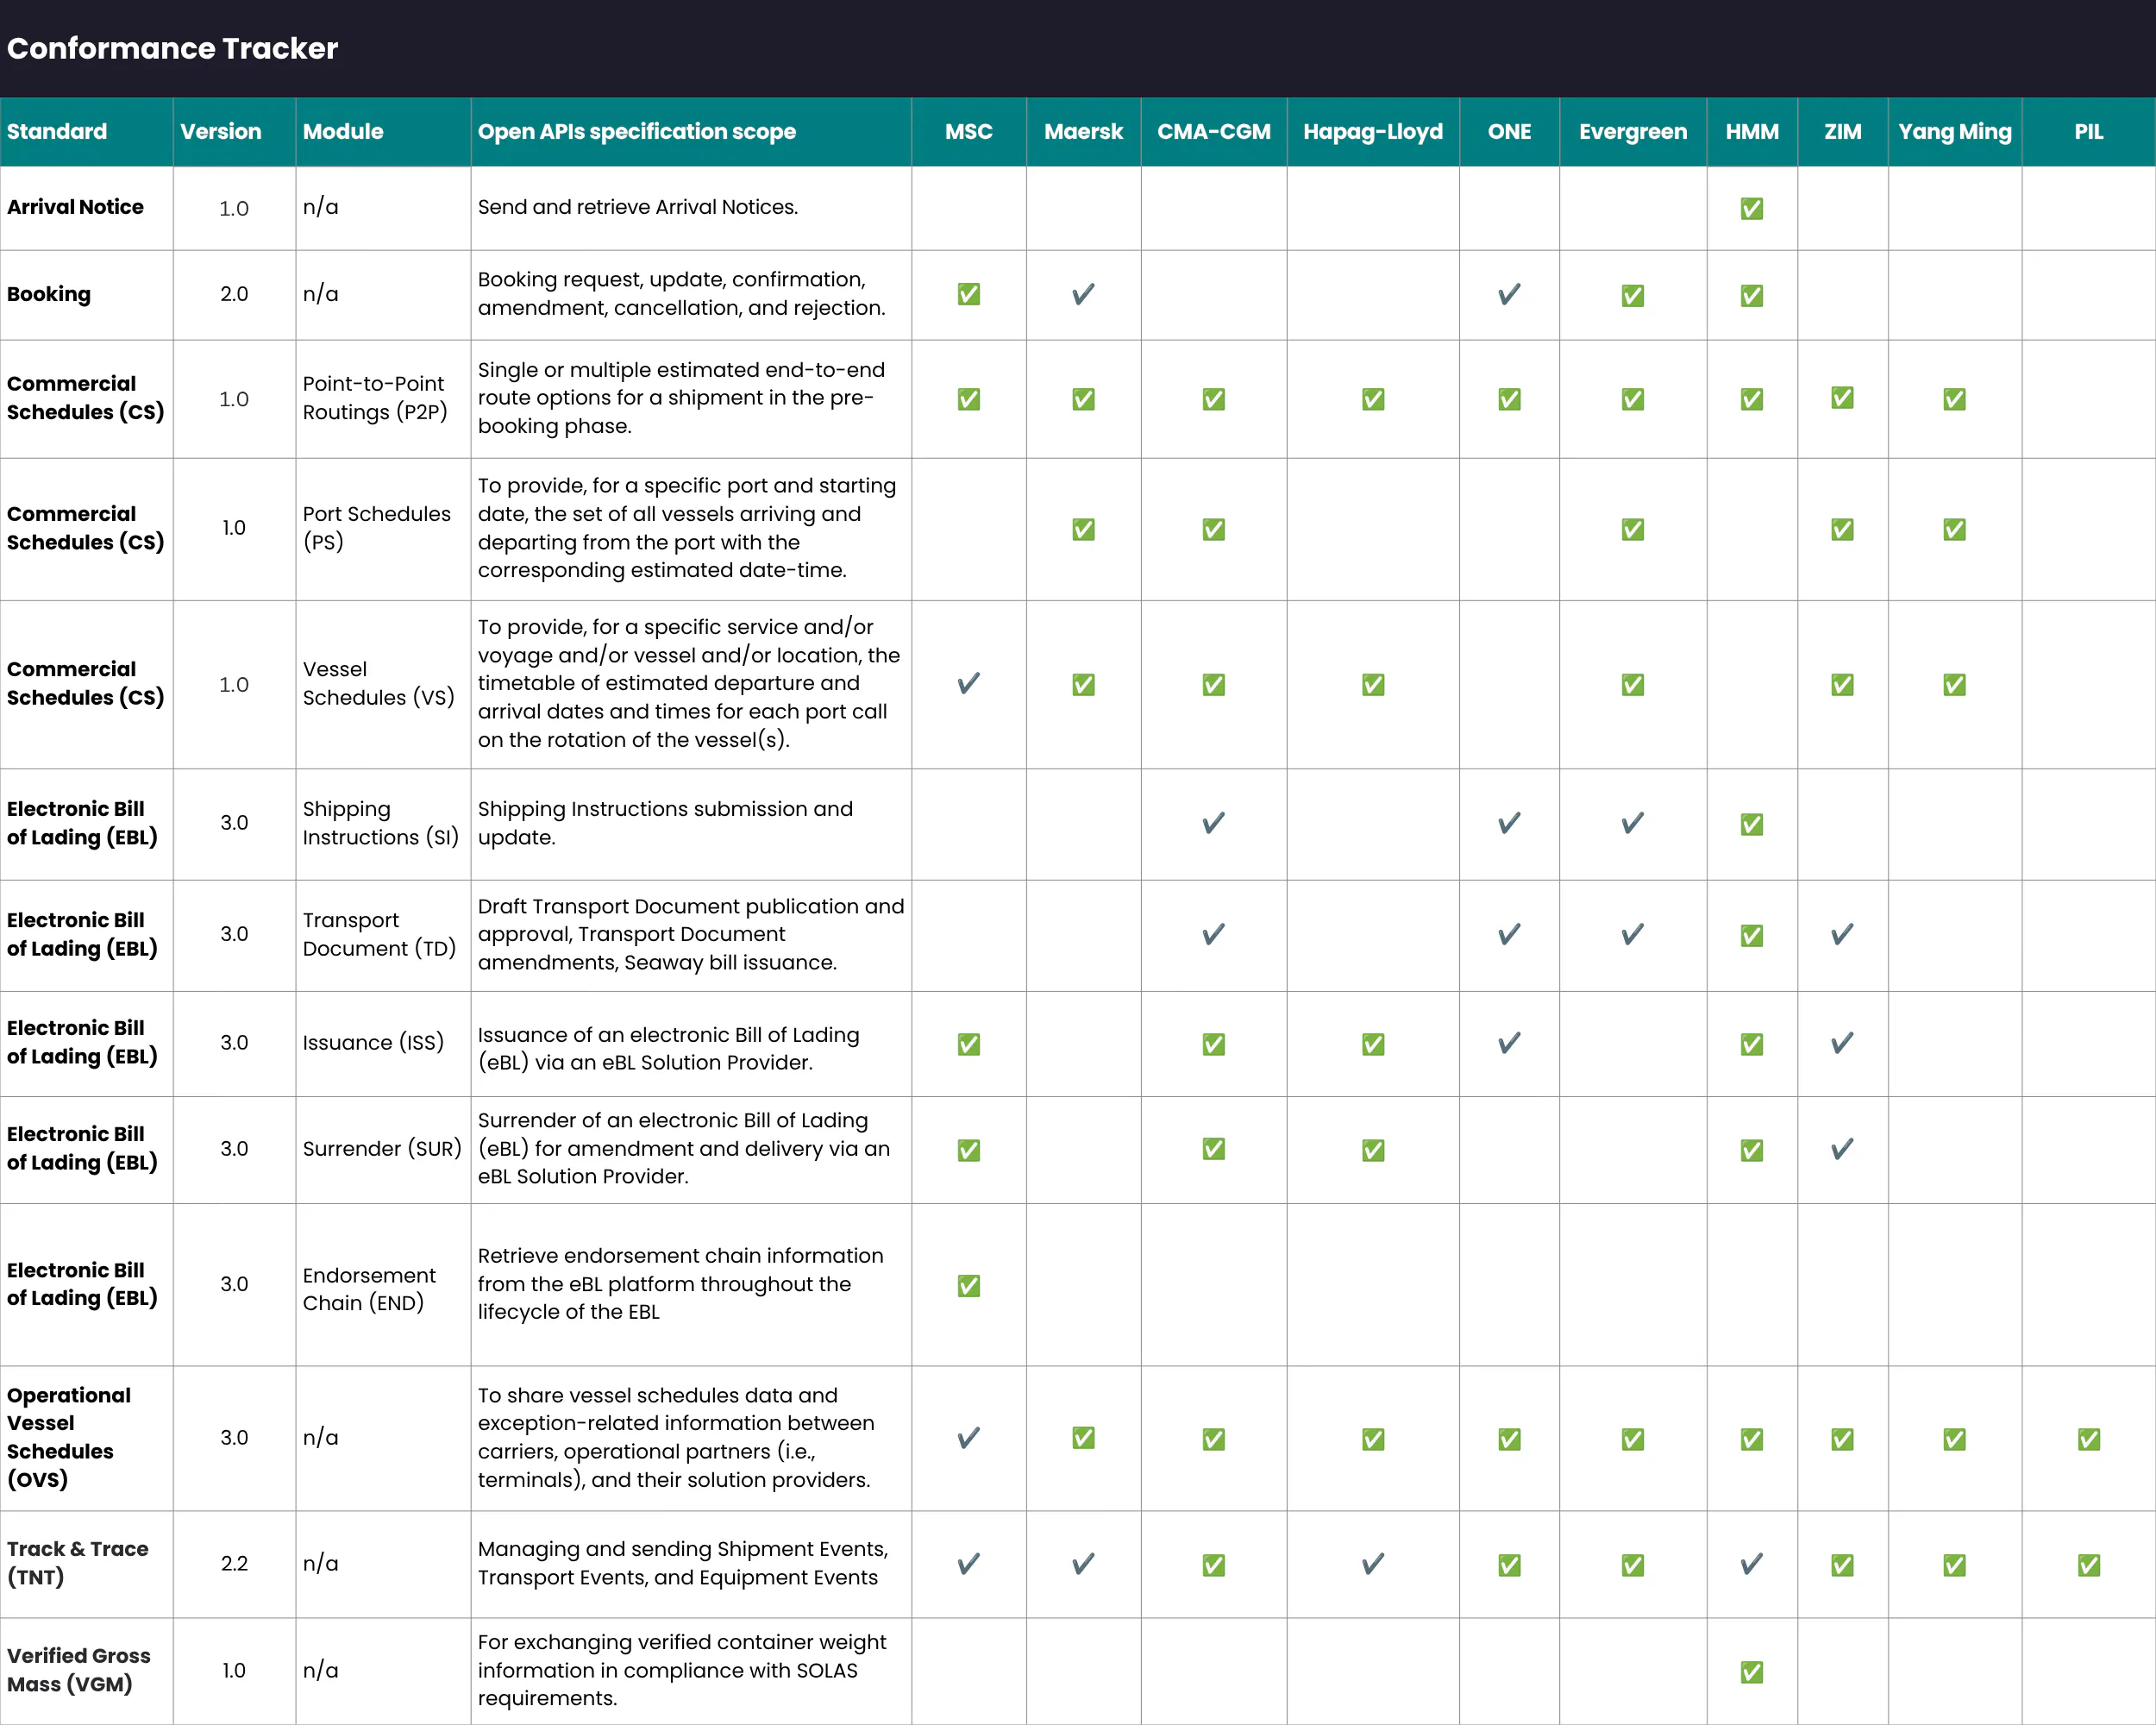Image resolution: width=2156 pixels, height=1725 pixels.
Task: Click the HMM column header
Action: (x=1751, y=131)
